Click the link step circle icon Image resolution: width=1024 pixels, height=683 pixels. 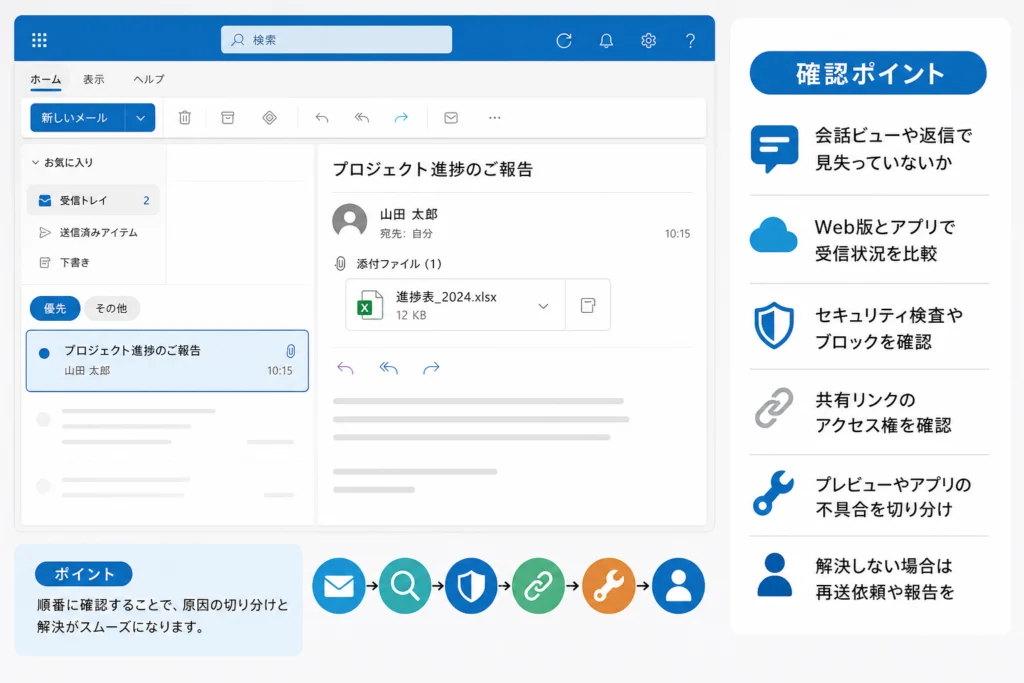coord(538,586)
